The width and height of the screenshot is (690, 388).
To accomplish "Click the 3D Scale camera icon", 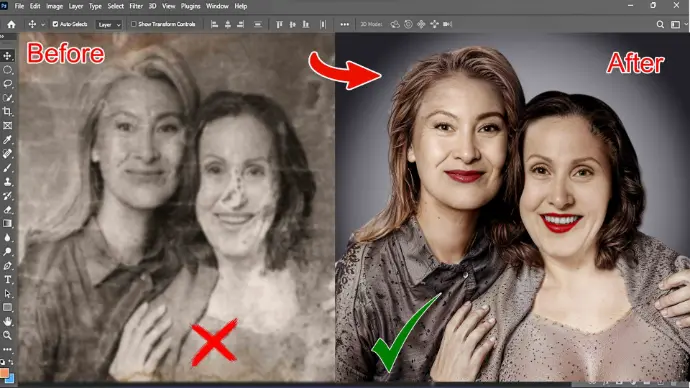I will (448, 25).
